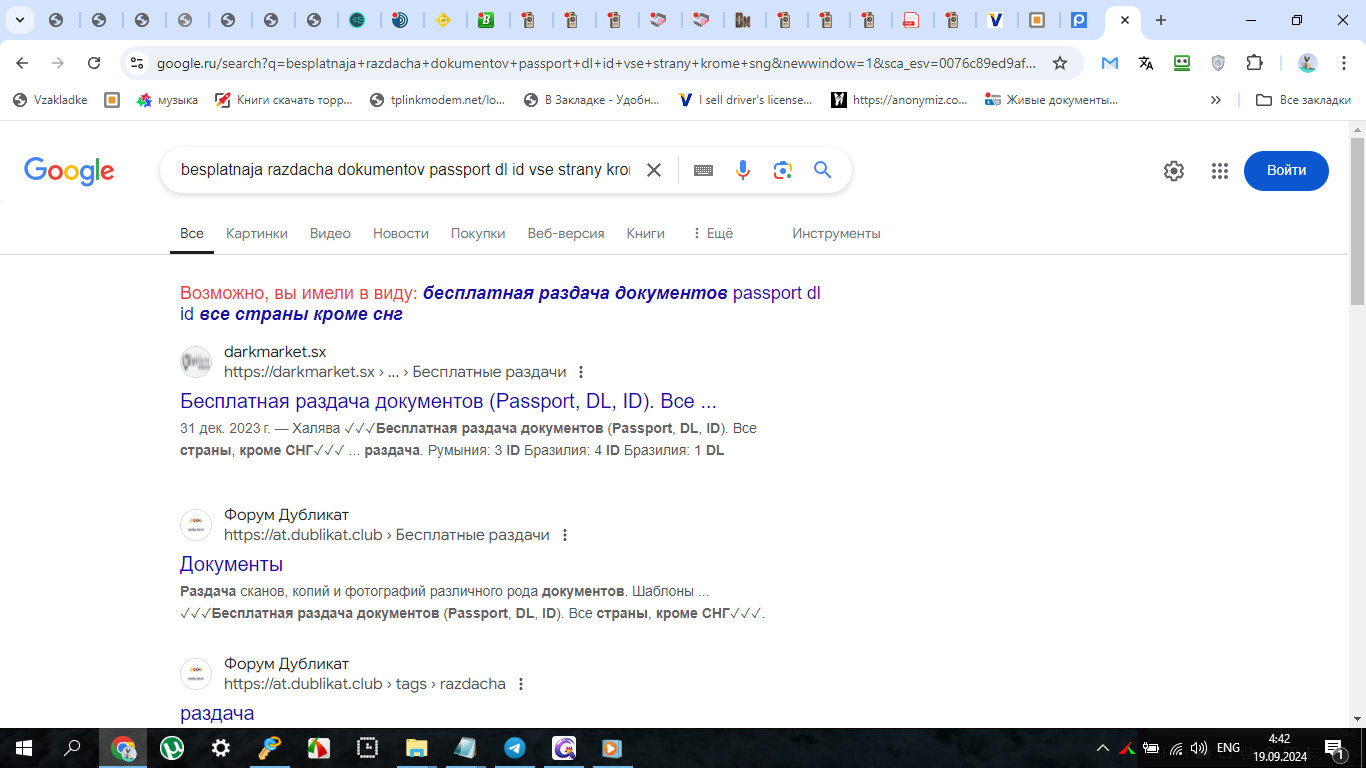Switch to the green B icon tab
This screenshot has height=768, width=1366.
click(486, 20)
